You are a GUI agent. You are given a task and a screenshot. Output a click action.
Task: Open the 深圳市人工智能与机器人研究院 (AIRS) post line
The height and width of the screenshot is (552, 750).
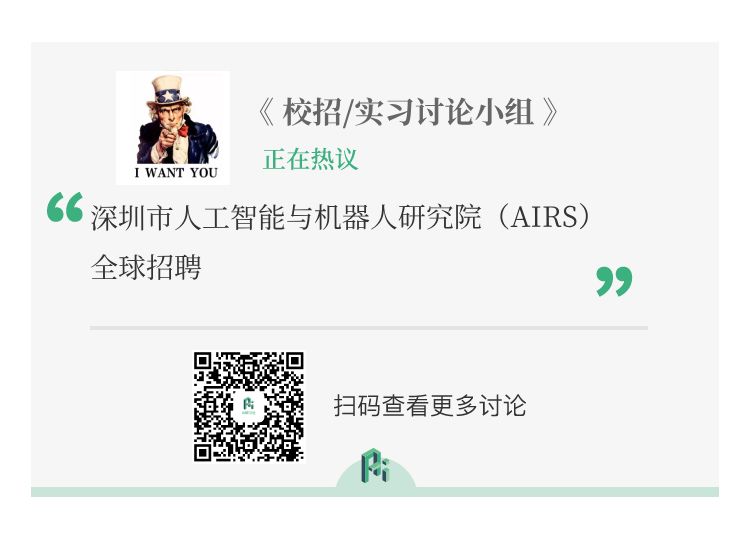pyautogui.click(x=341, y=217)
